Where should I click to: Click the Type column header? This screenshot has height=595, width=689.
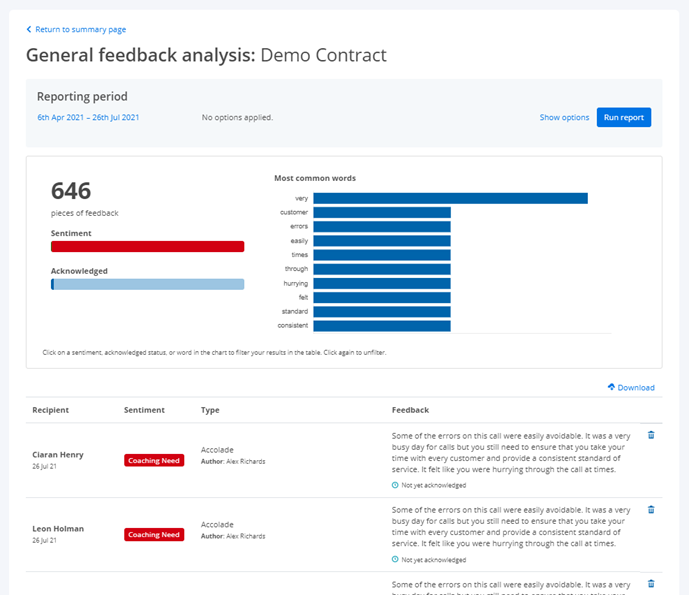tap(210, 410)
